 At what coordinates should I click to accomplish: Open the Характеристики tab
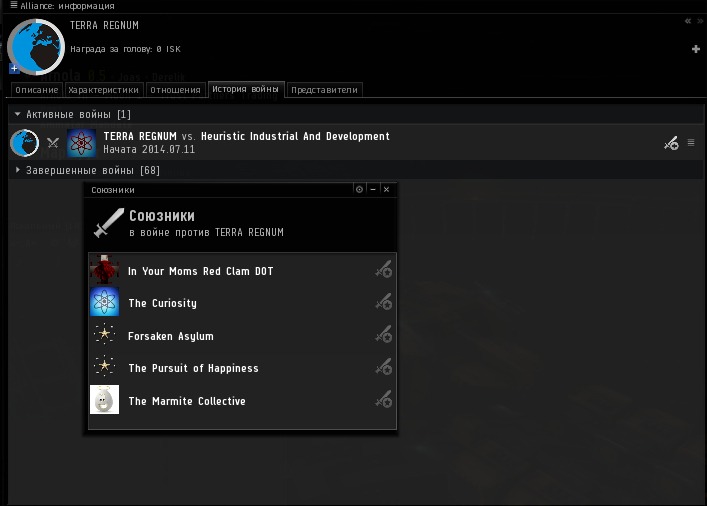coord(103,90)
